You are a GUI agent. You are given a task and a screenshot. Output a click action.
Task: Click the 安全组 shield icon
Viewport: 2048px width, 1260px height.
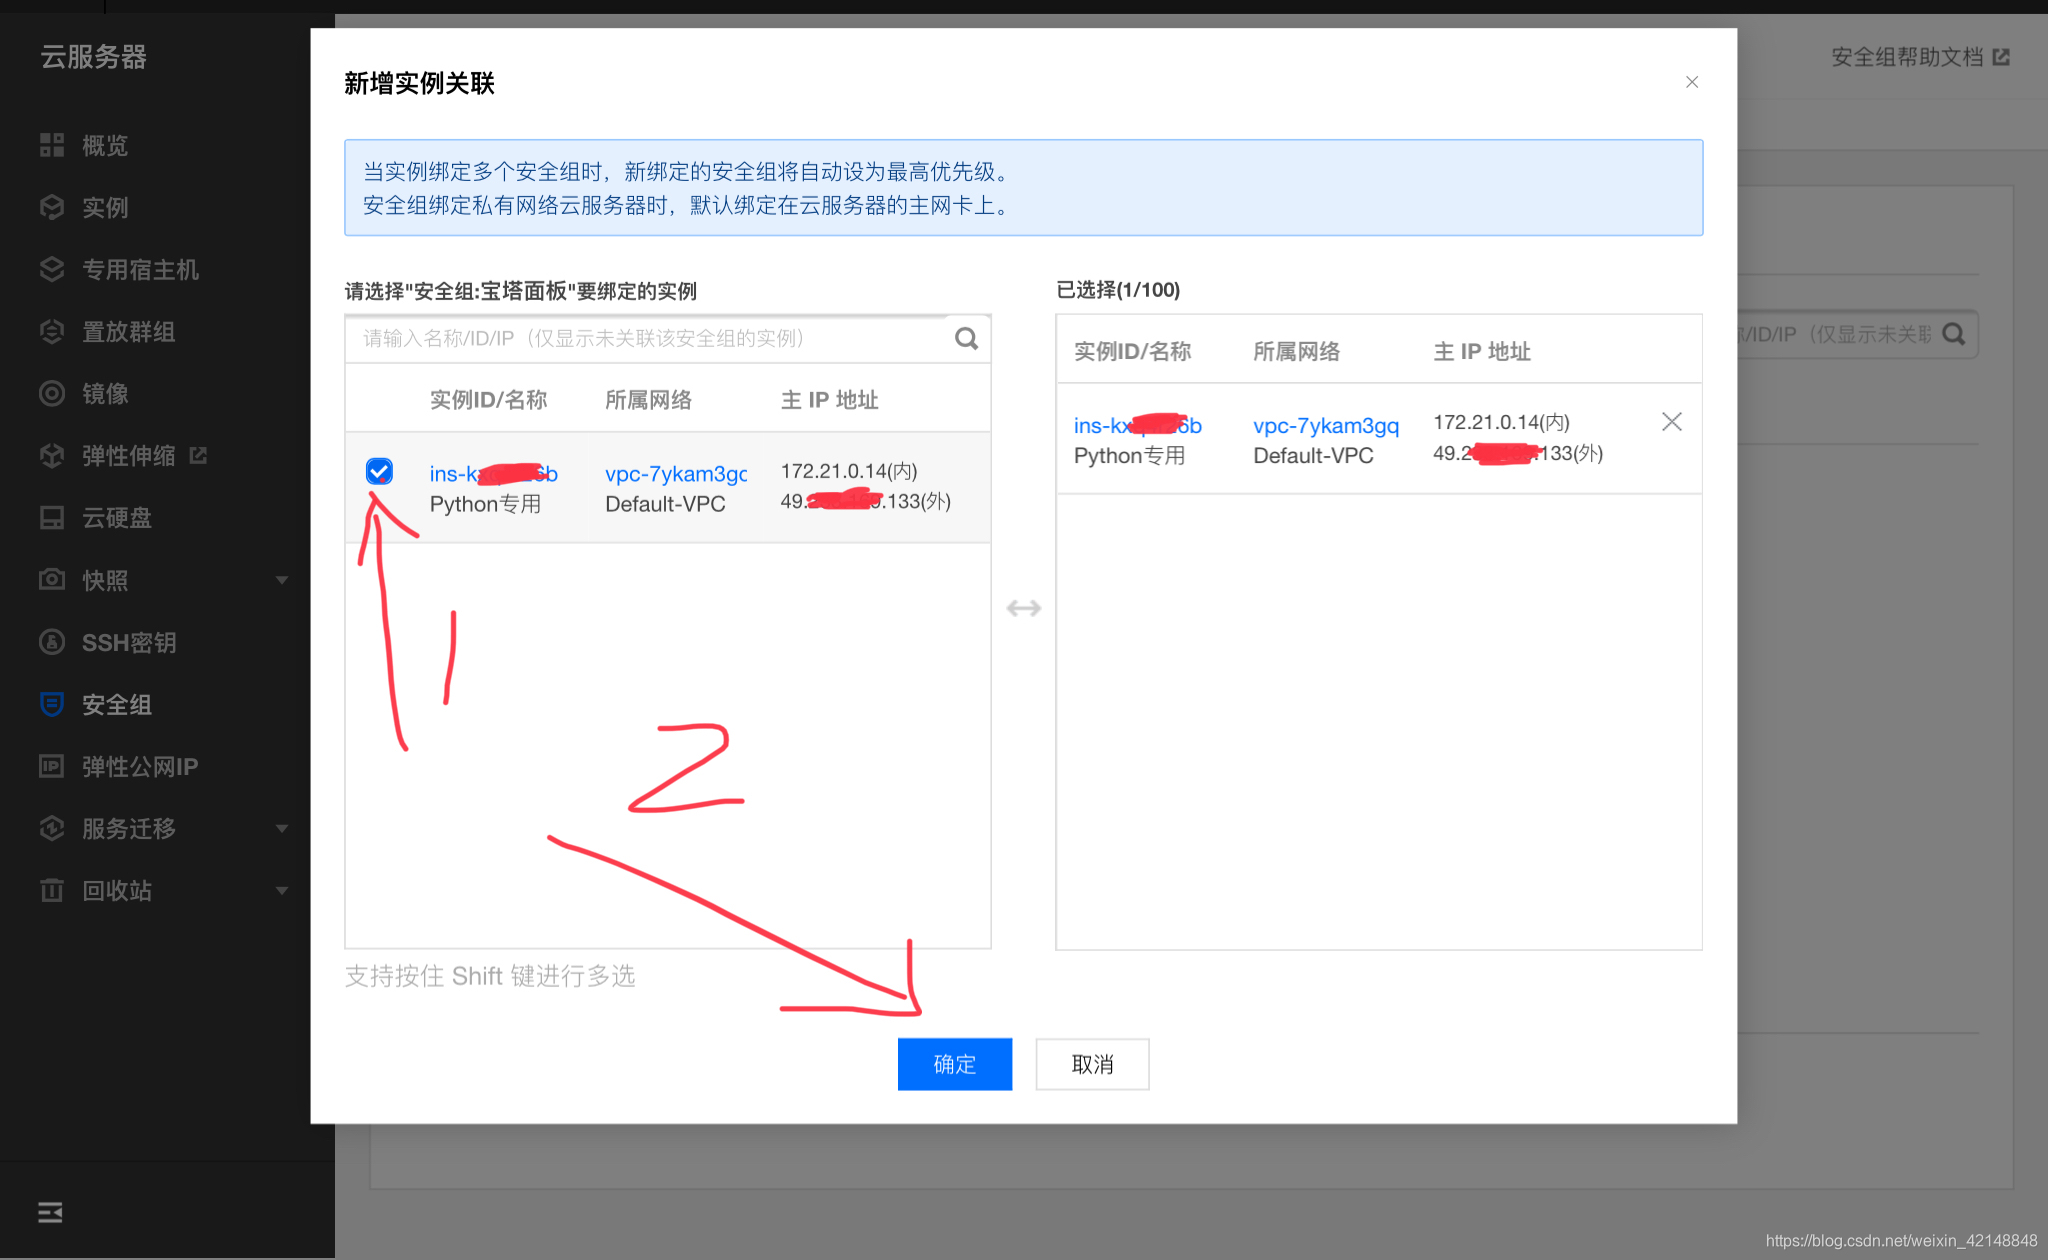point(52,704)
